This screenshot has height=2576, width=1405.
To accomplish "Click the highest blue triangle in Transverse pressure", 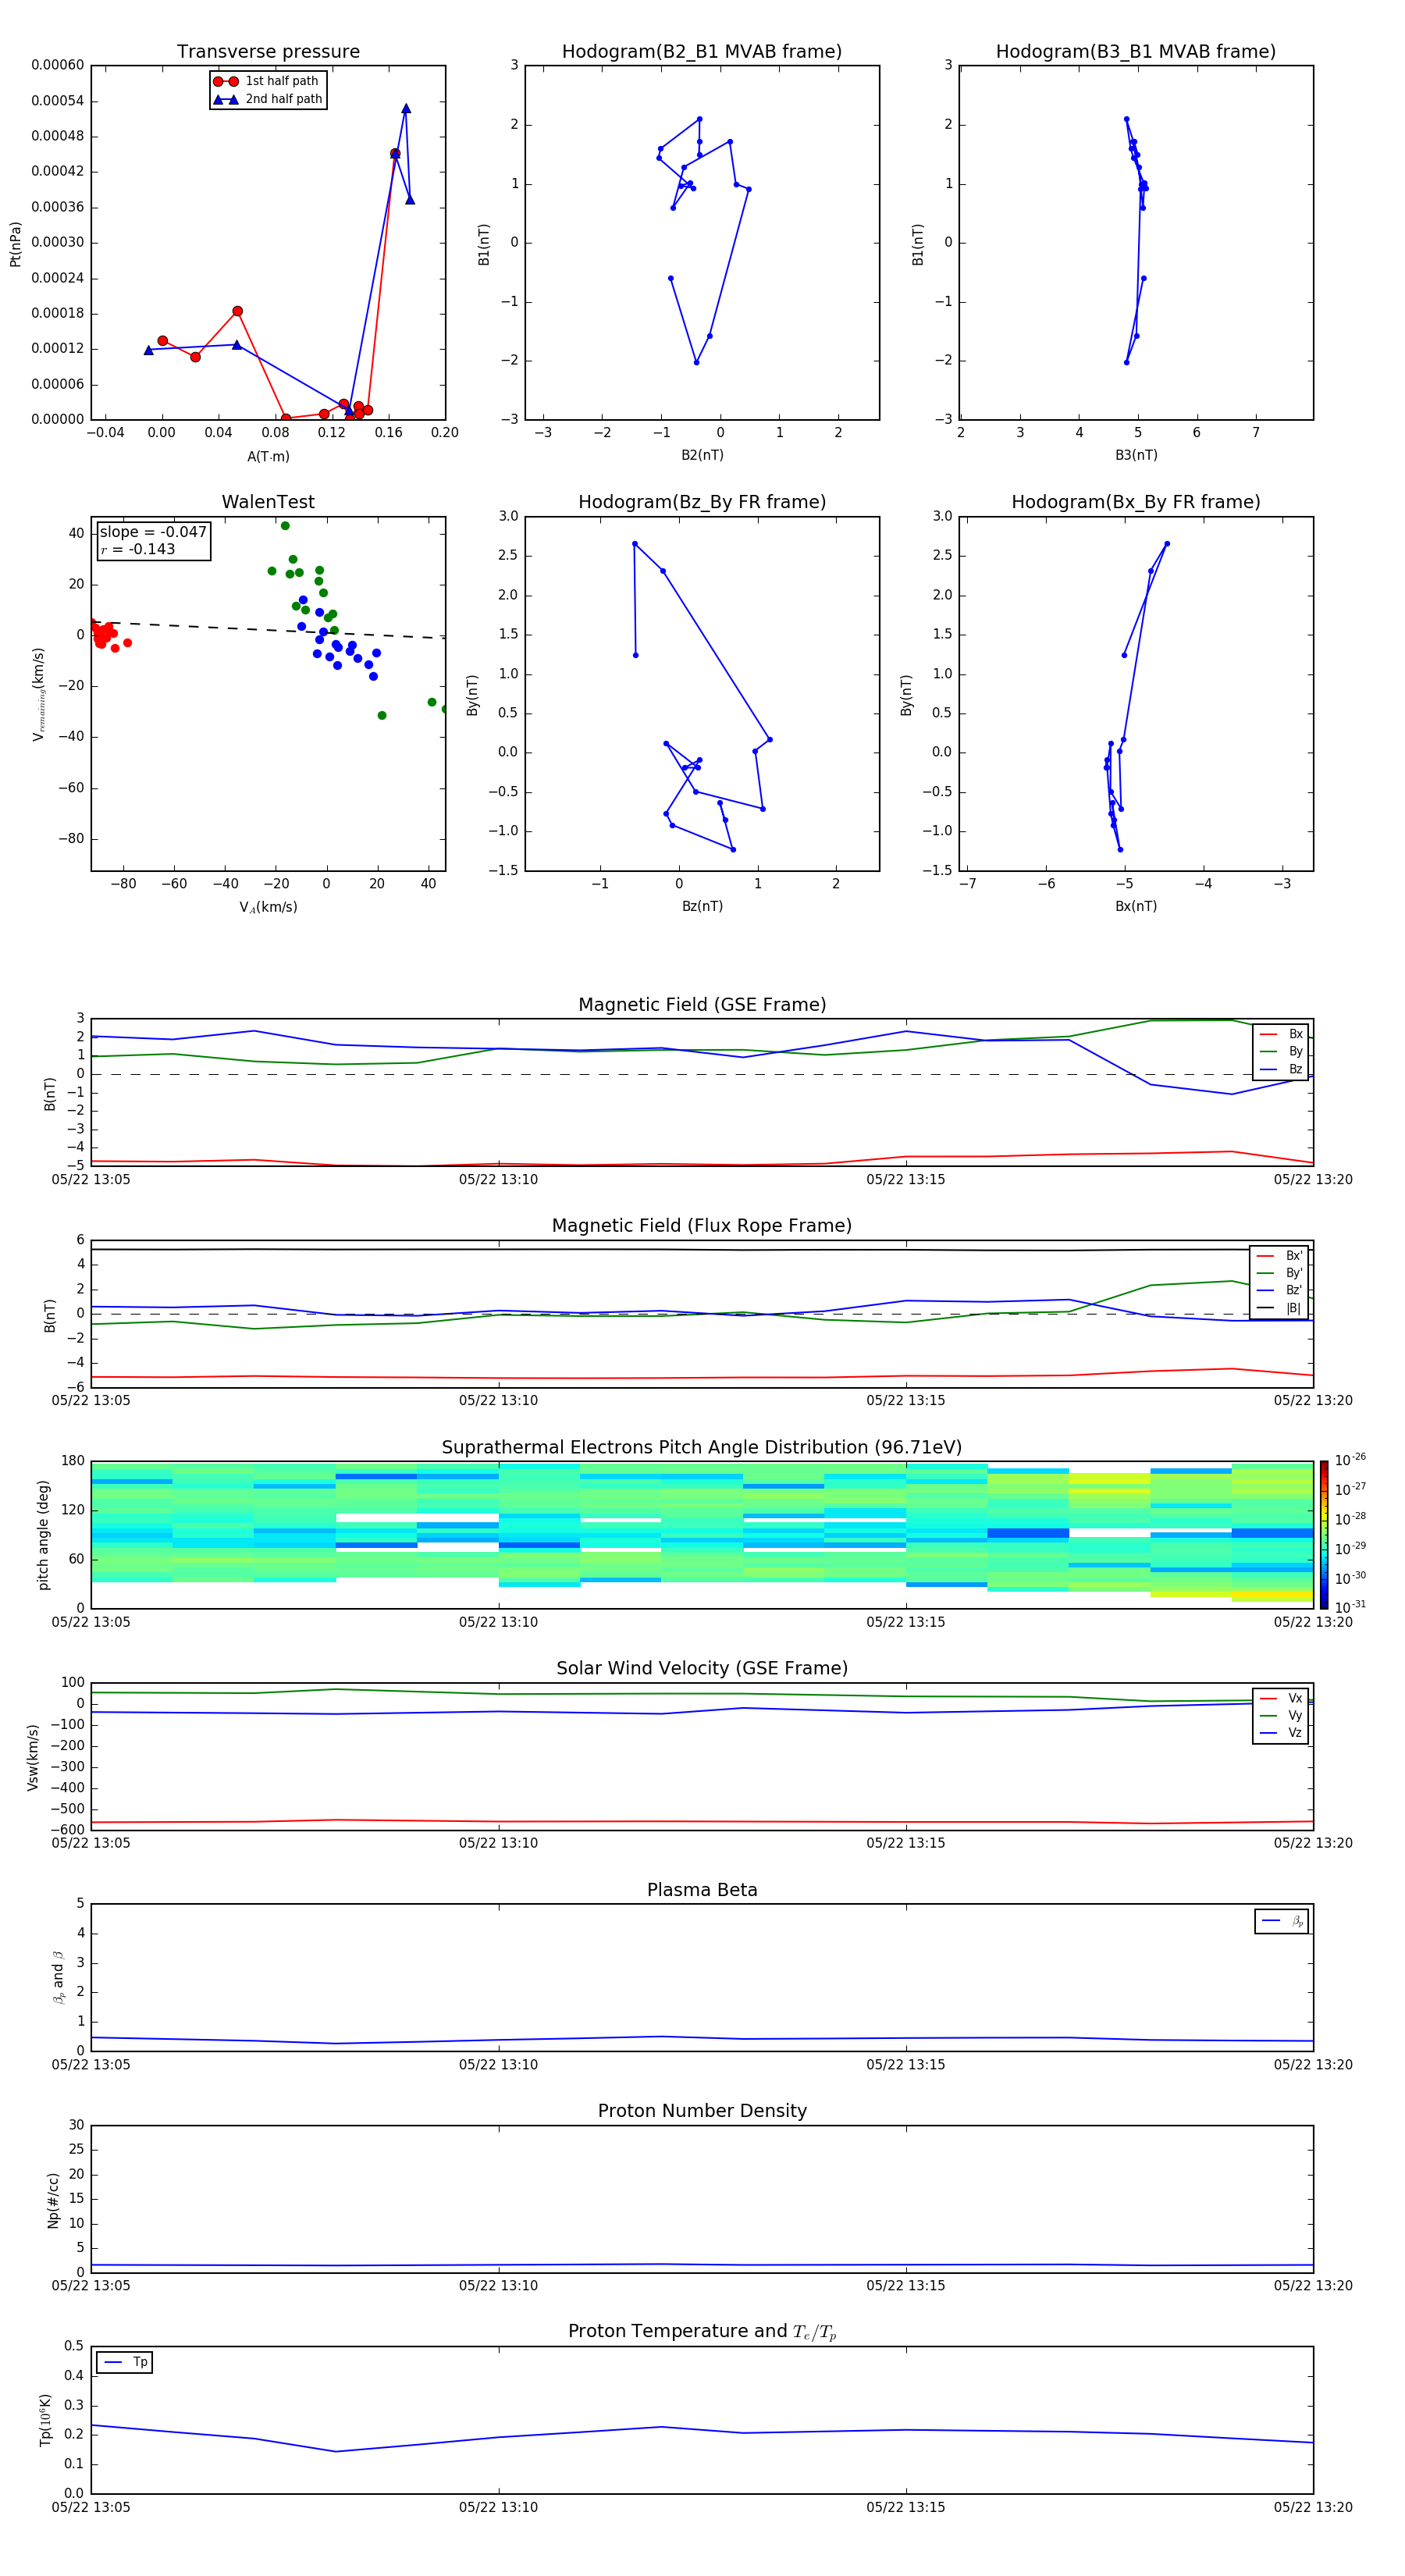I will pyautogui.click(x=406, y=108).
